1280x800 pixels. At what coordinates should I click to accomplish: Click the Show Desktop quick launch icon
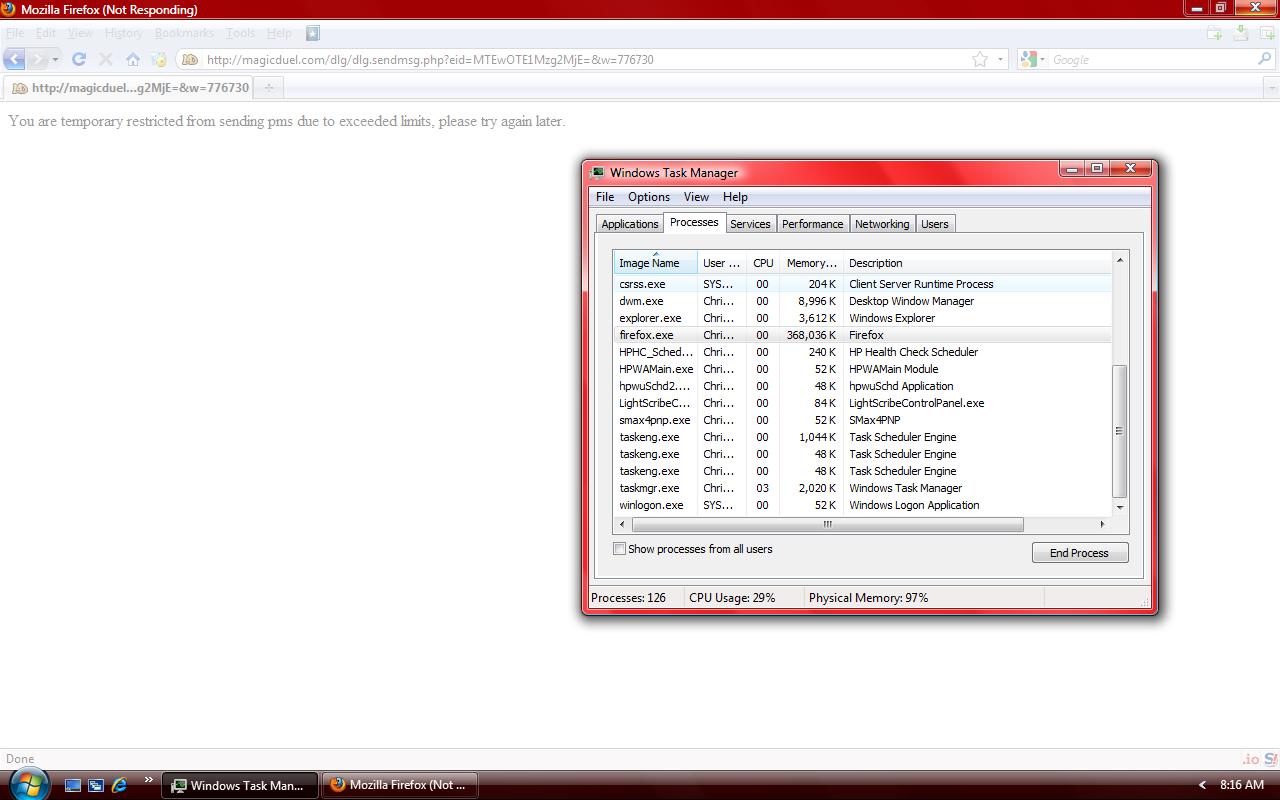click(73, 785)
